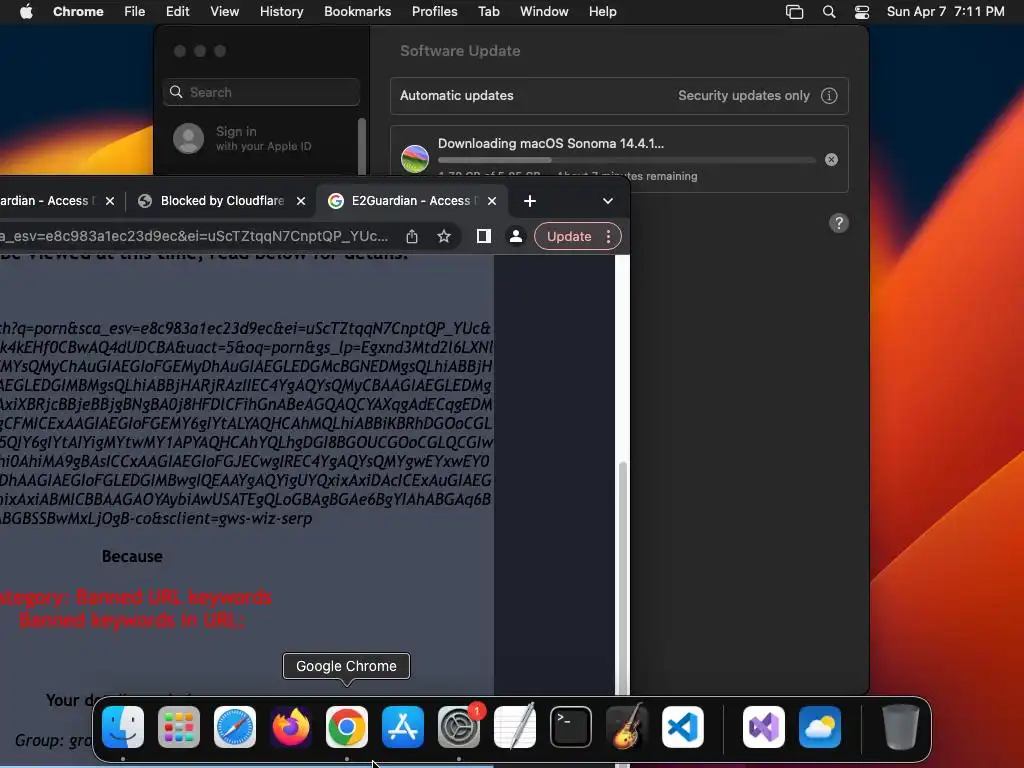Screen dimensions: 1024x768
Task: Click 'Downloading macOS Sonoma 14.4.1...' text
Action: [551, 144]
